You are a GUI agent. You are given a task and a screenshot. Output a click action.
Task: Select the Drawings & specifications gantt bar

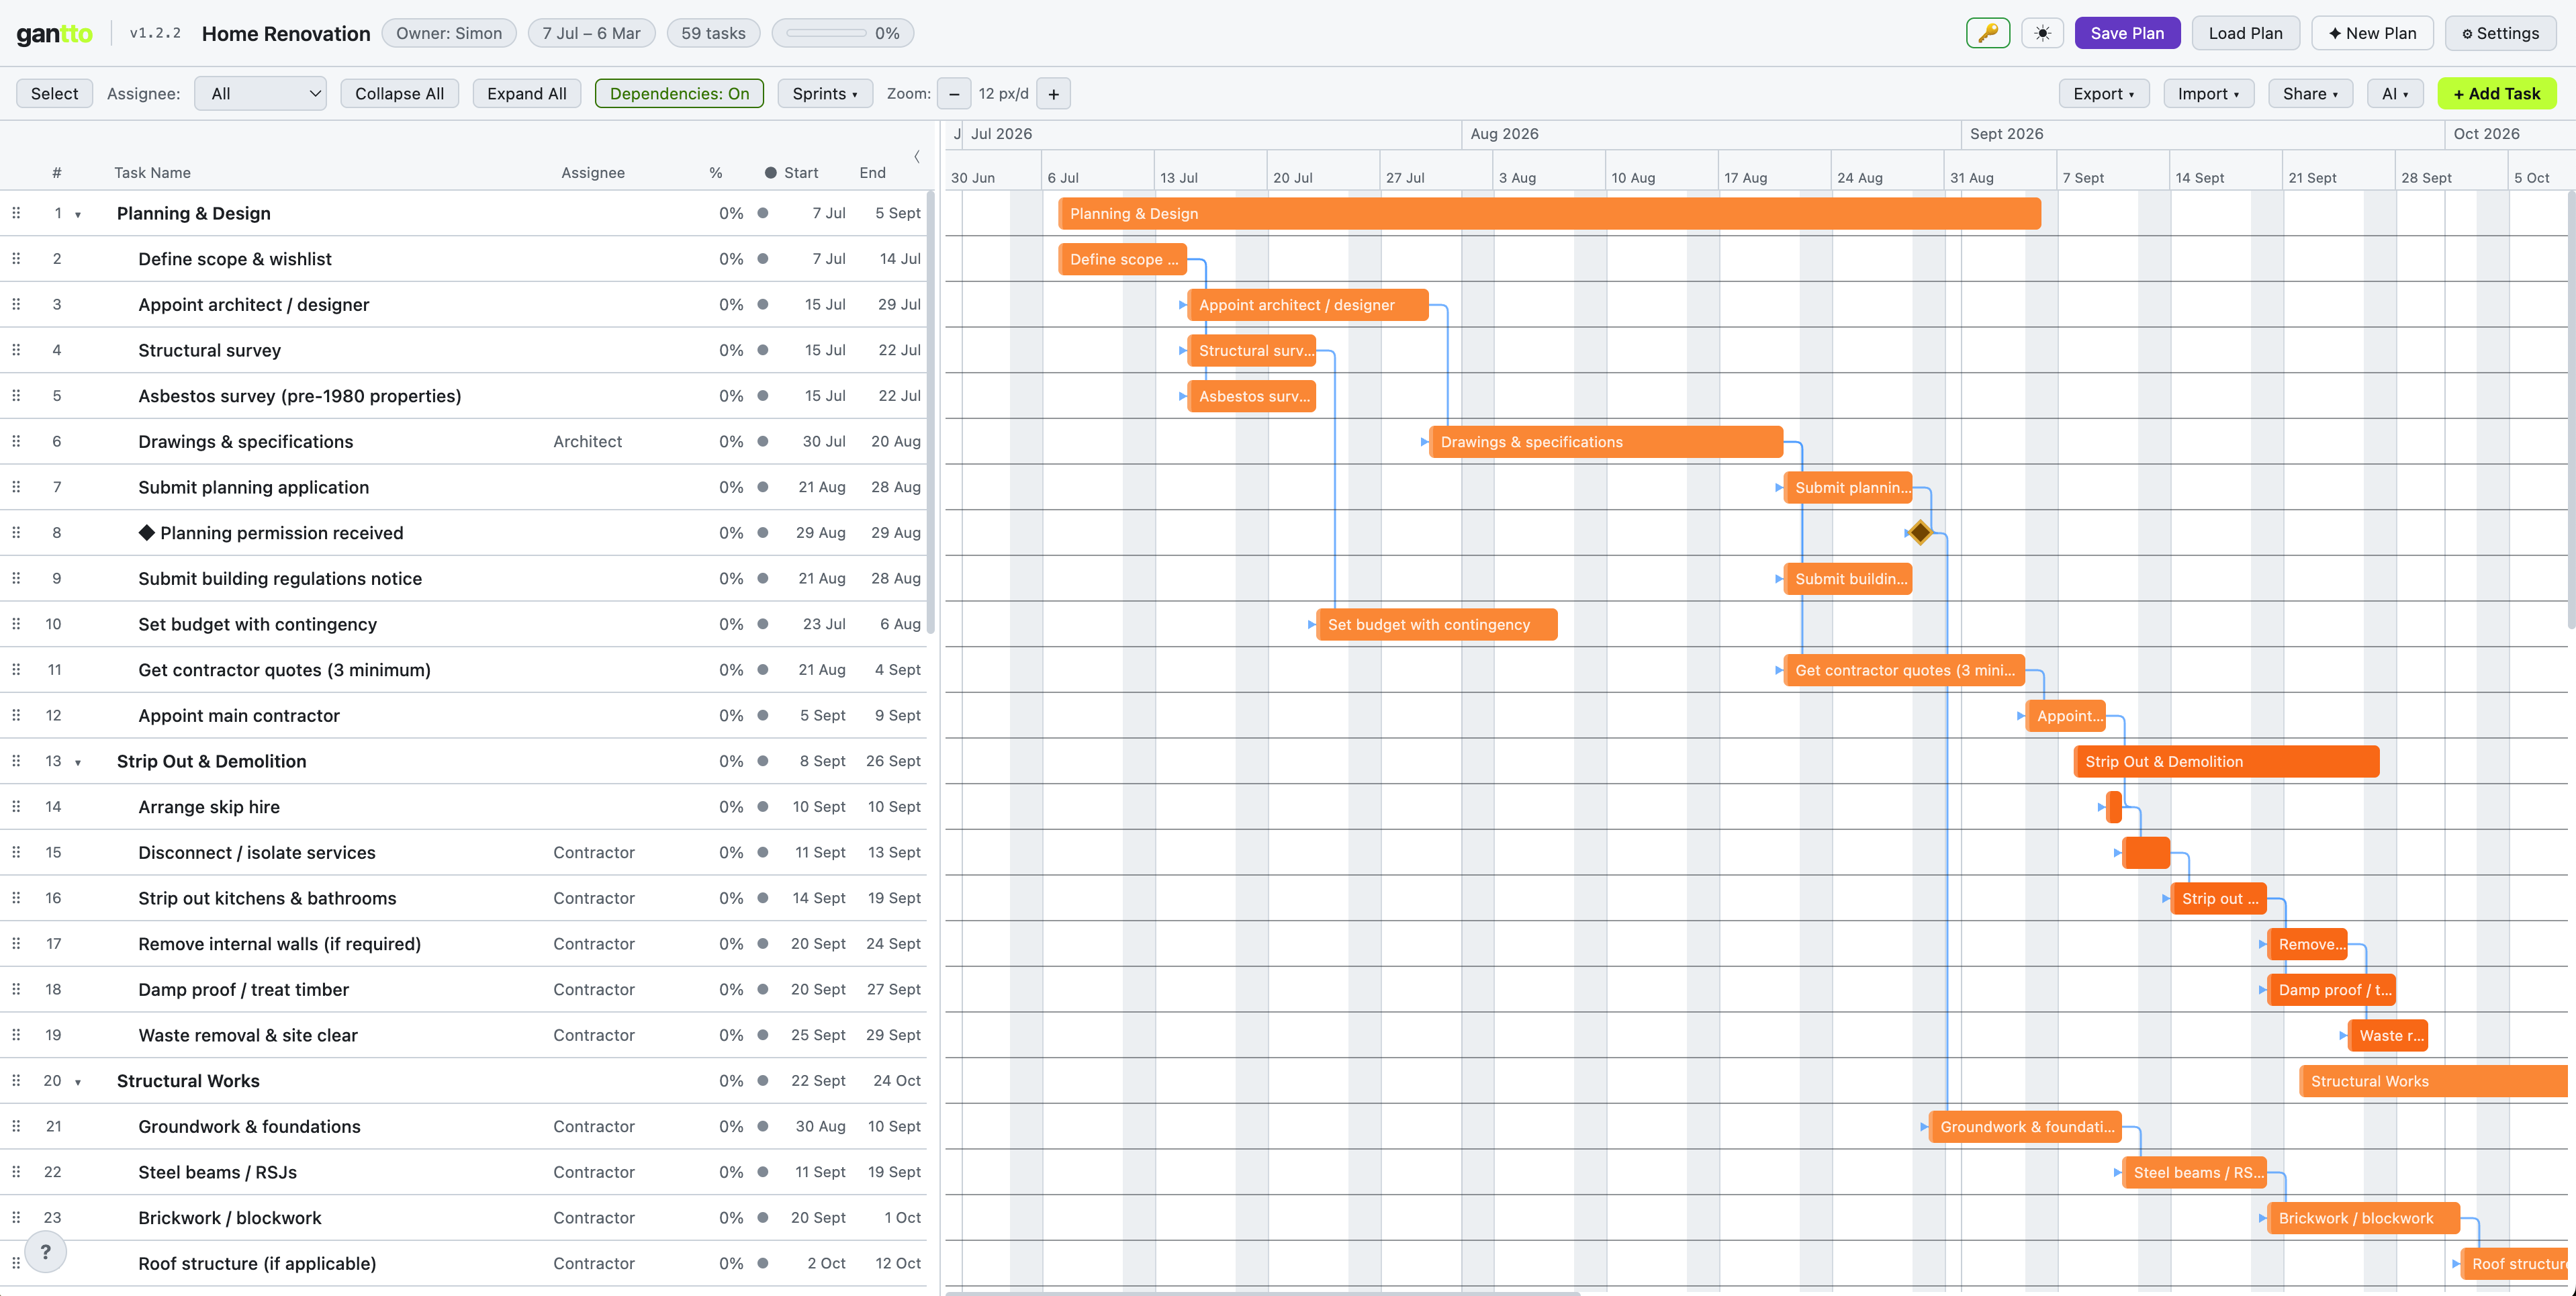1606,442
